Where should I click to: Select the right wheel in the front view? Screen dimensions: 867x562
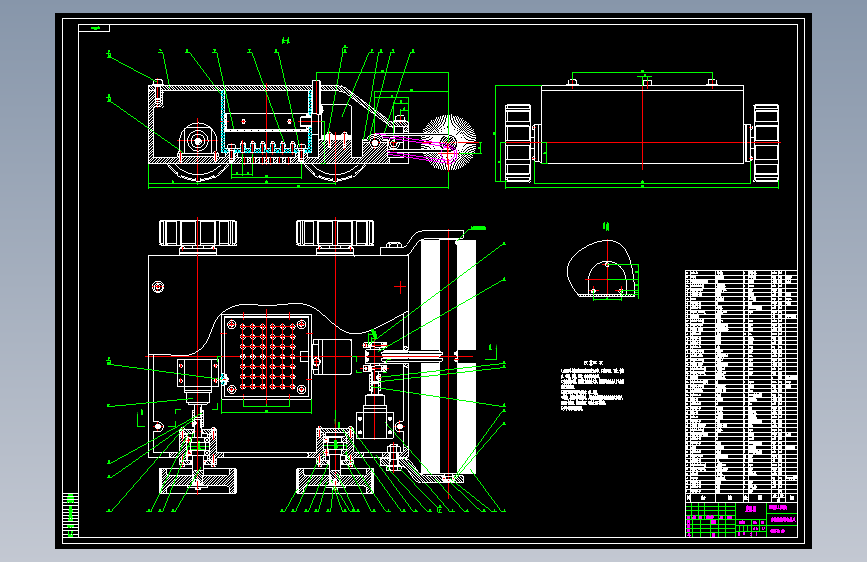click(x=766, y=143)
